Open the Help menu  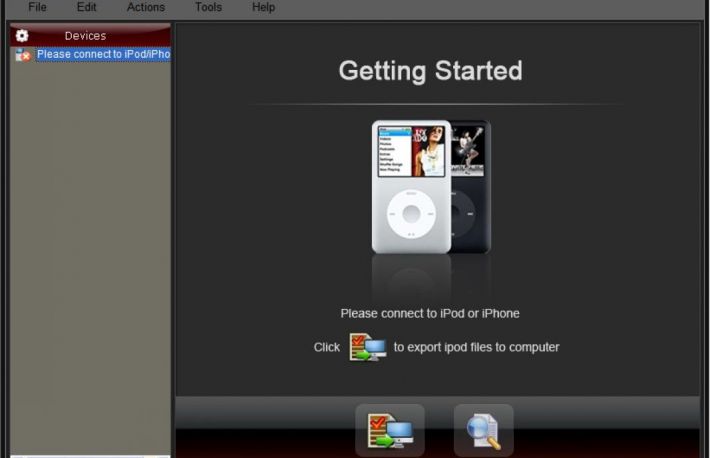coord(263,7)
